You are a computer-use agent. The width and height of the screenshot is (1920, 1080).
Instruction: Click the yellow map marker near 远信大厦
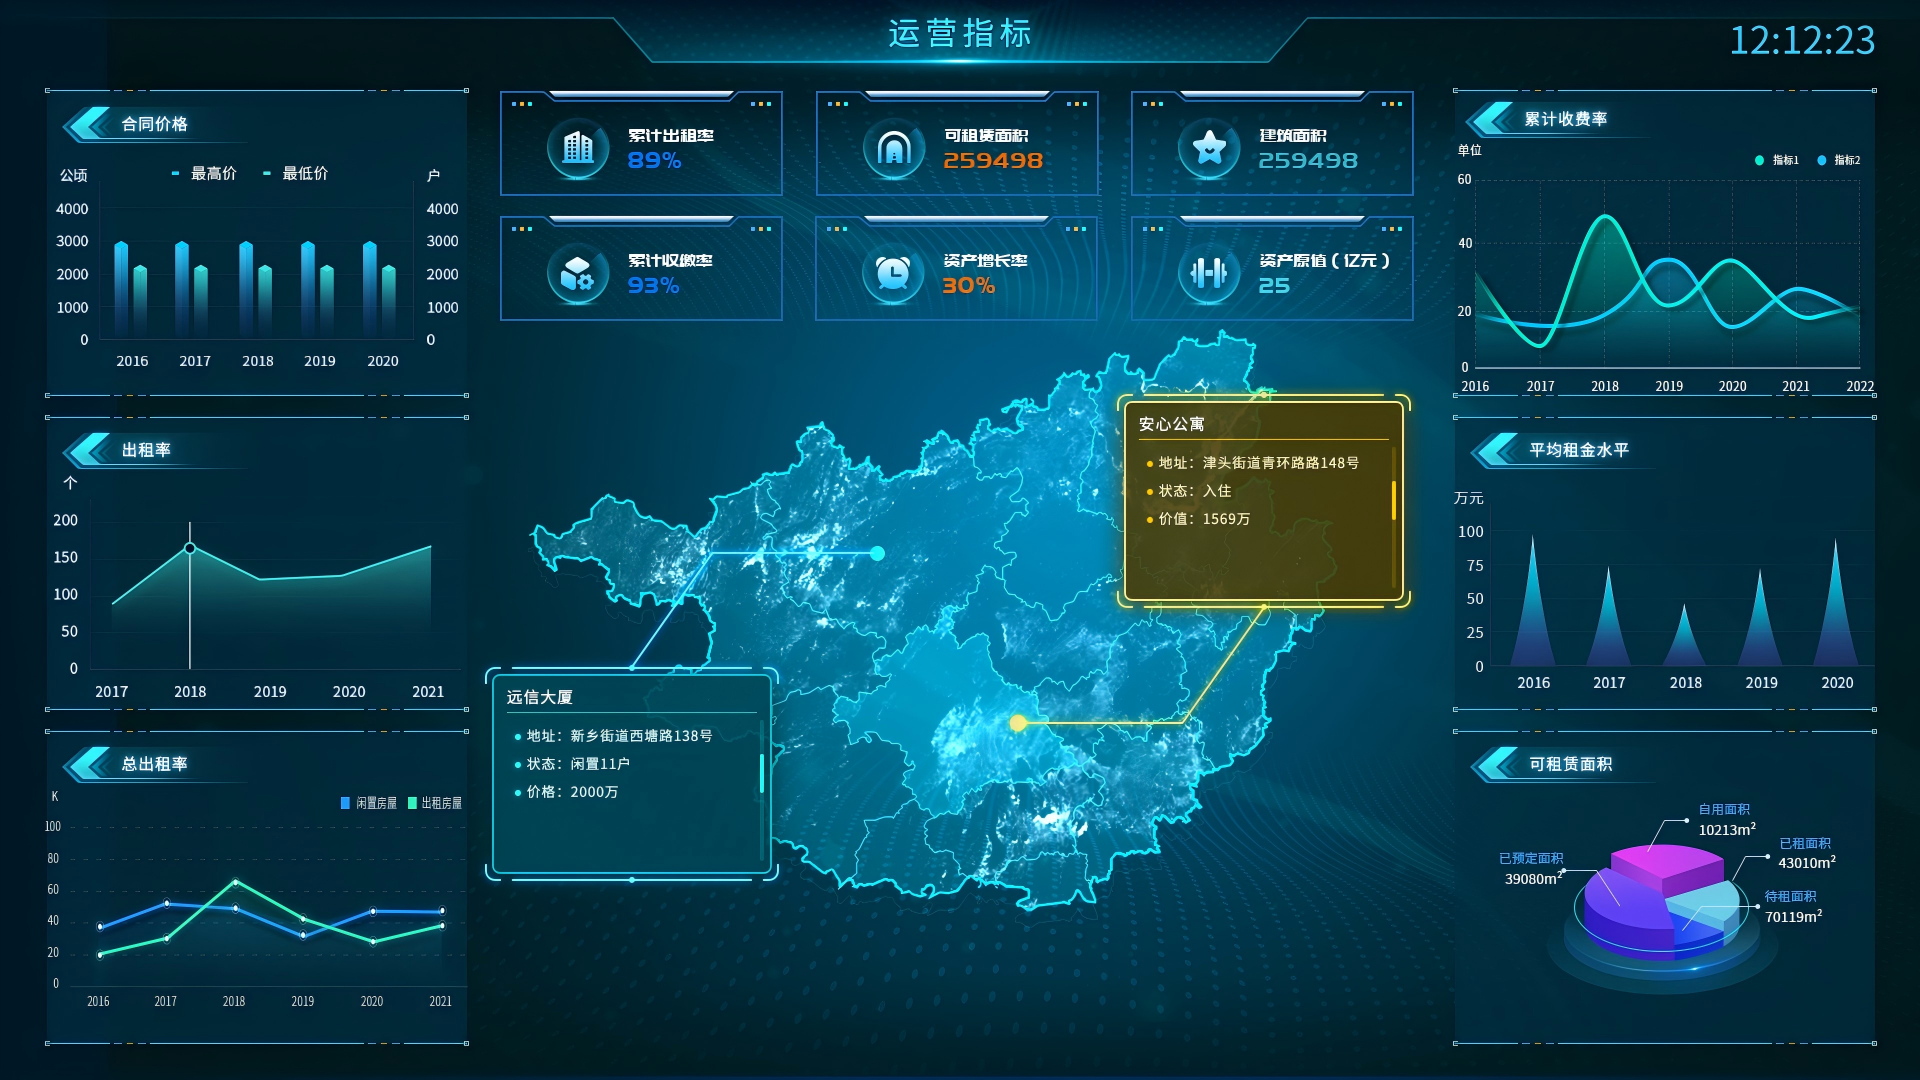tap(1018, 722)
